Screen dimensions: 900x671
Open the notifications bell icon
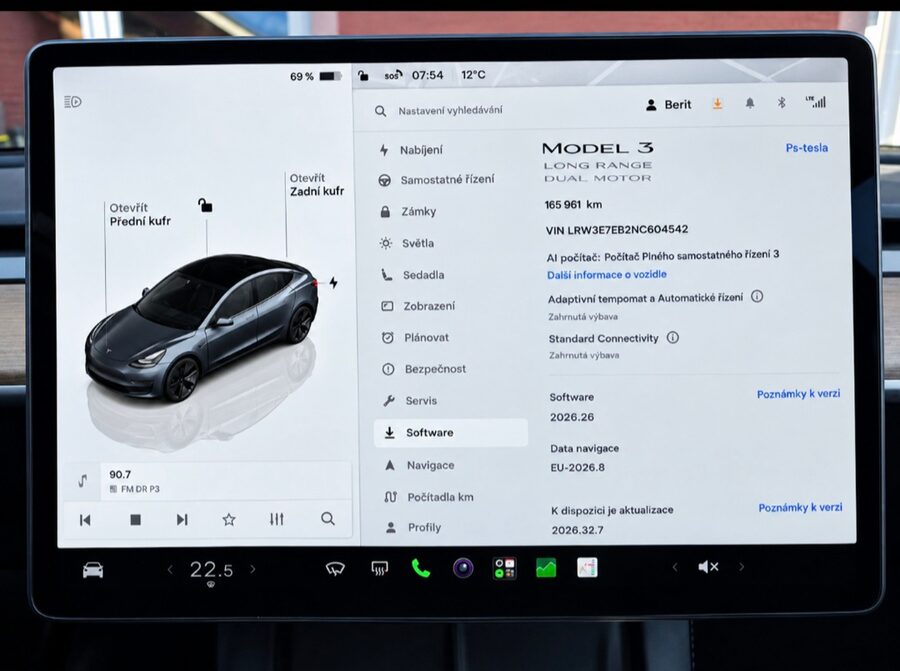pyautogui.click(x=750, y=103)
